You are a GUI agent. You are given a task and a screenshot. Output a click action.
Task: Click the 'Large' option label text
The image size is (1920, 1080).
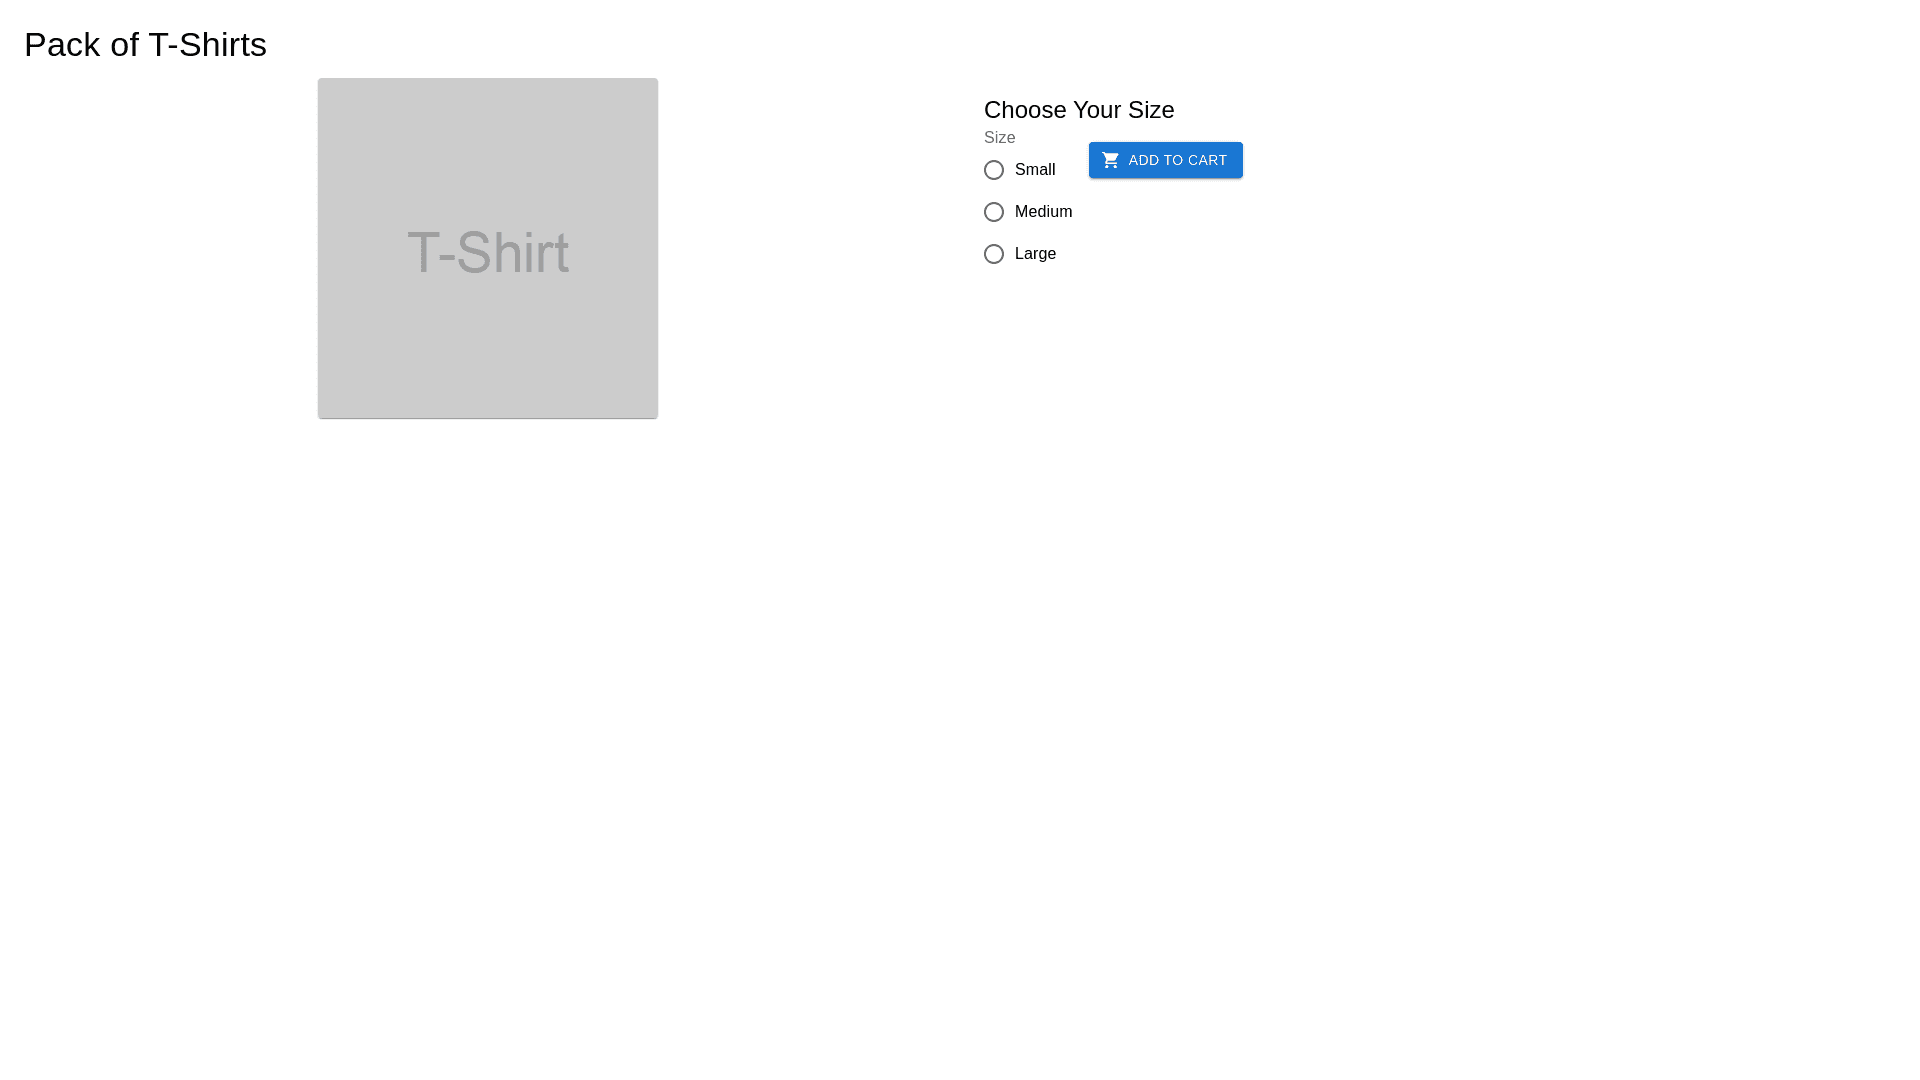[1035, 254]
